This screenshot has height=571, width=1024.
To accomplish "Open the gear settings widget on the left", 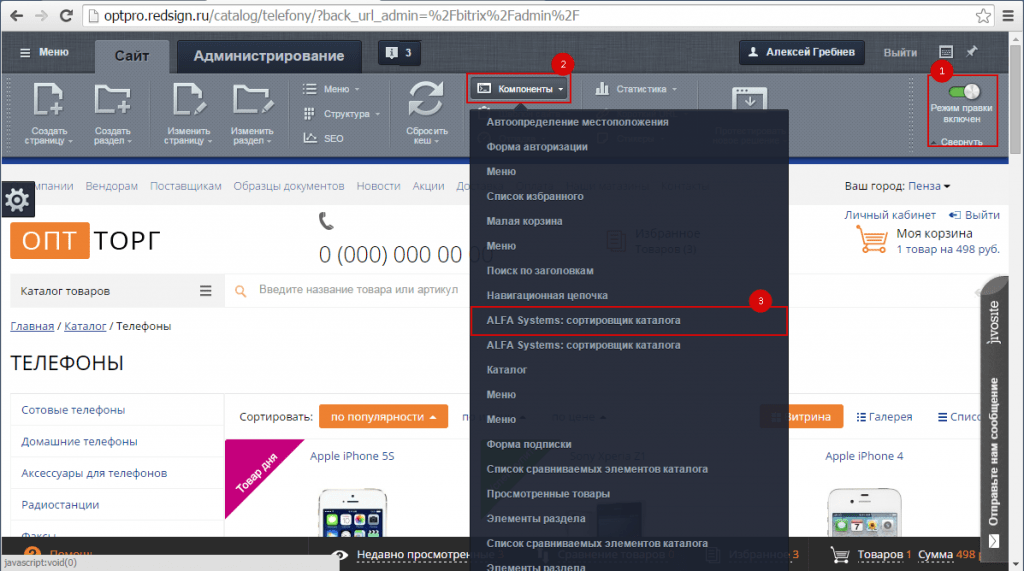I will 17,200.
